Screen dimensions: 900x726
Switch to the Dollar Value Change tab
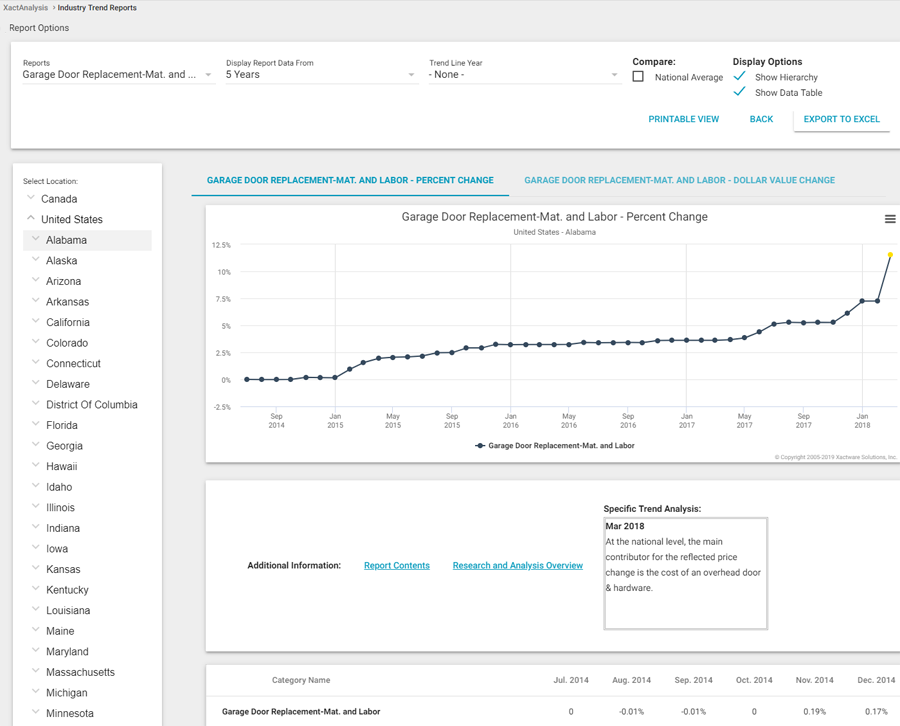point(679,181)
